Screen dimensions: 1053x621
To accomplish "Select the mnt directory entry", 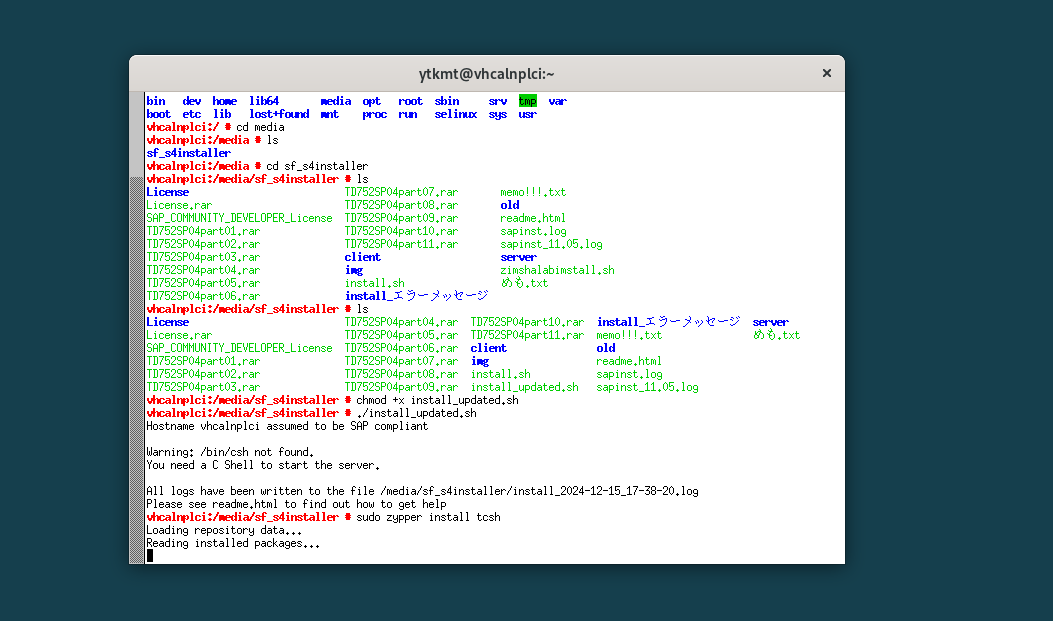I will point(330,114).
